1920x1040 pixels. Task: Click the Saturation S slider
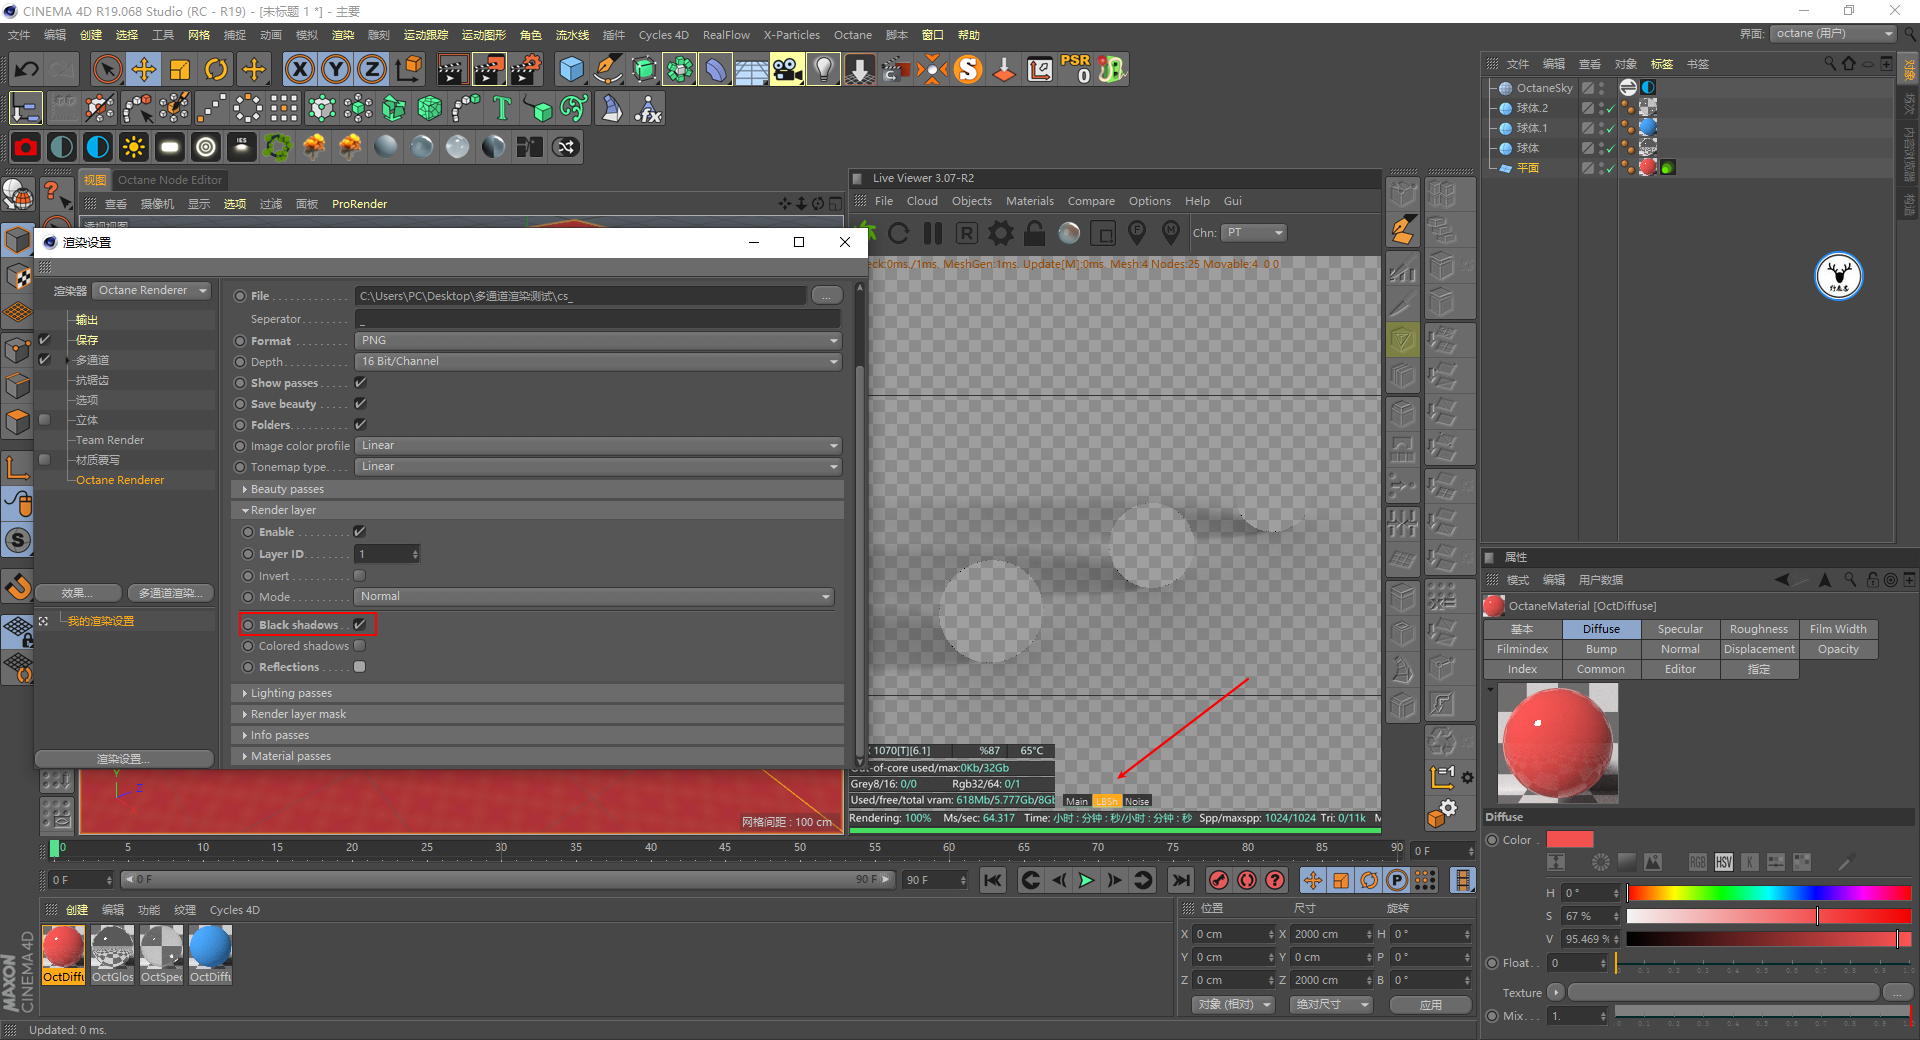(x=1769, y=916)
